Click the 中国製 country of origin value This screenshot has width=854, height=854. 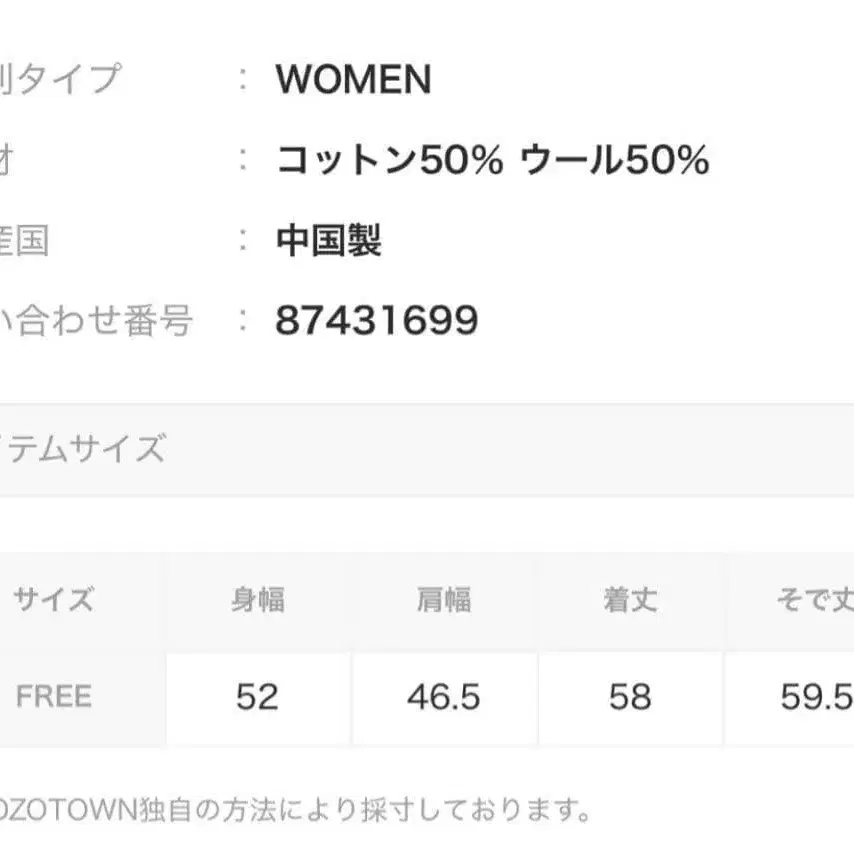point(328,240)
